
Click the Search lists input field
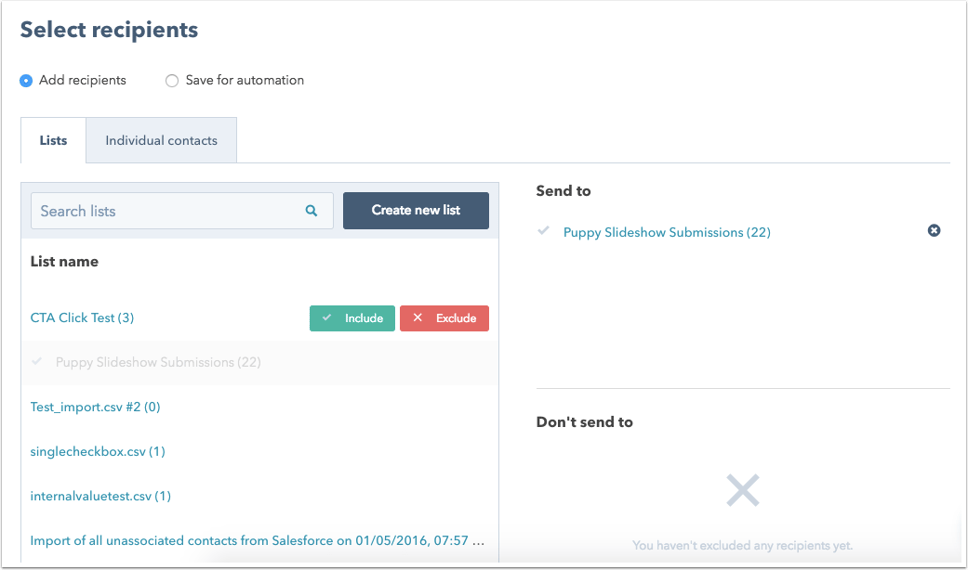point(182,211)
